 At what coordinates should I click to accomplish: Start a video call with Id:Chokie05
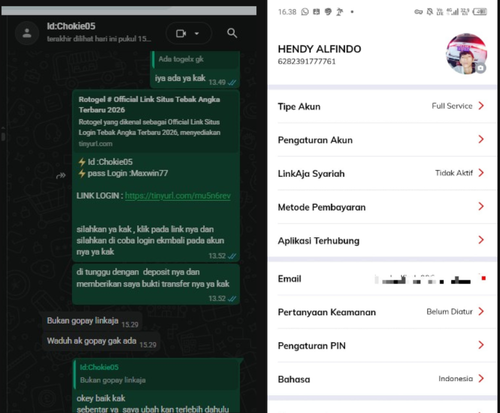181,33
